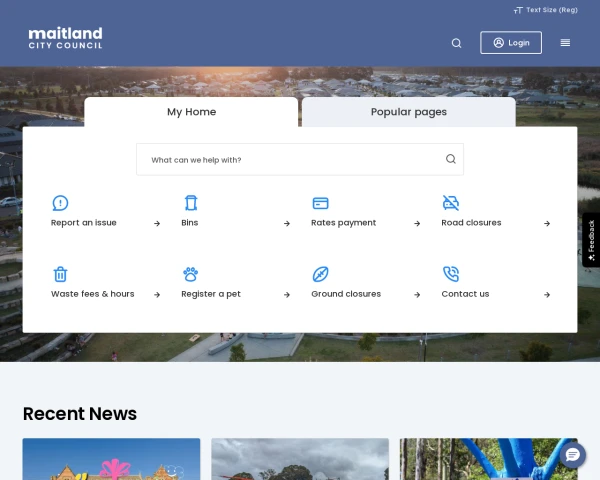Open the header search magnifier icon

[x=456, y=43]
